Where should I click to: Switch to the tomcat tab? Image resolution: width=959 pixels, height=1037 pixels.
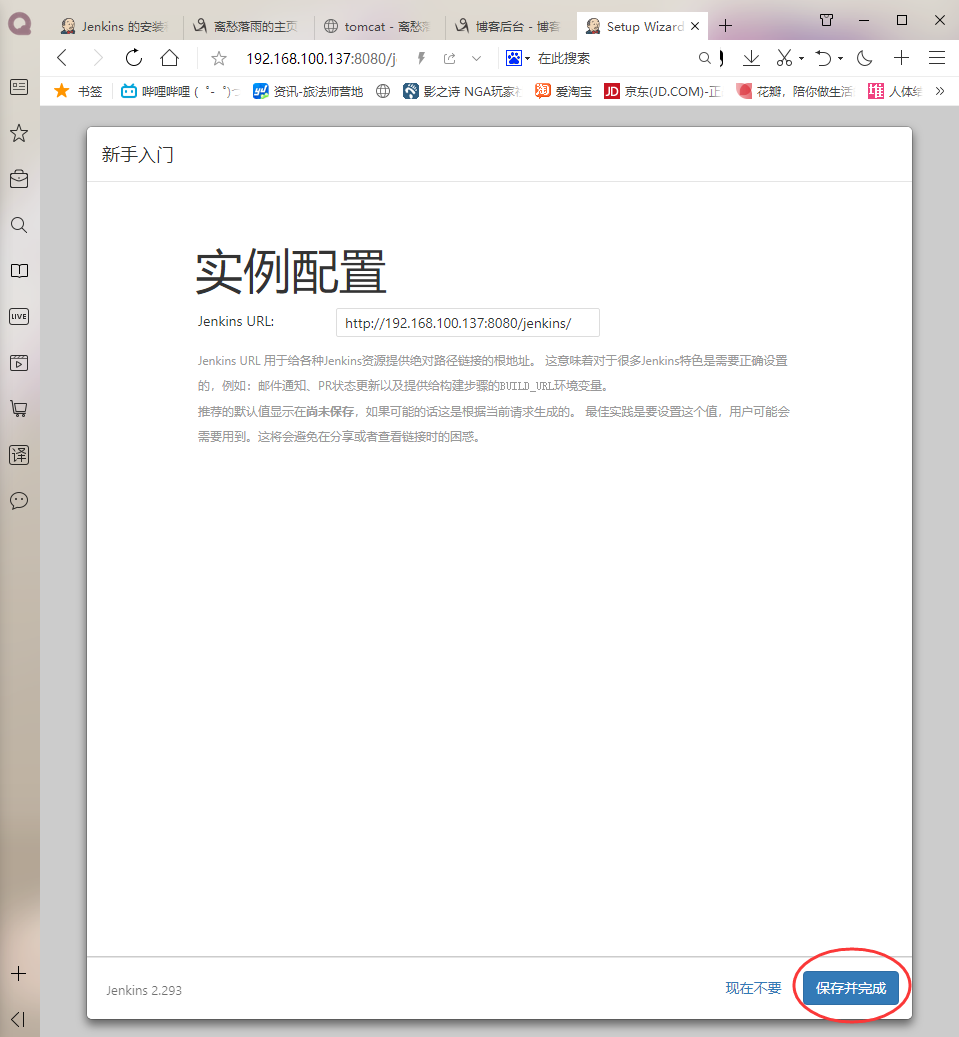pyautogui.click(x=380, y=26)
